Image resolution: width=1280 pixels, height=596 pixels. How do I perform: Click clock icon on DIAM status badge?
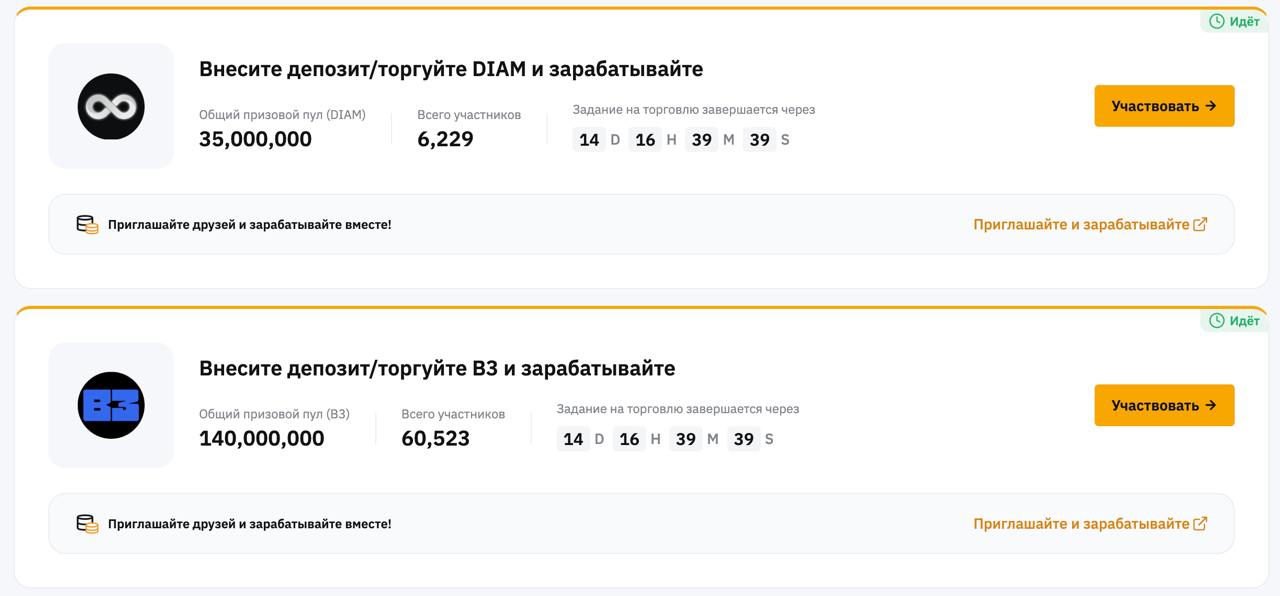1217,21
